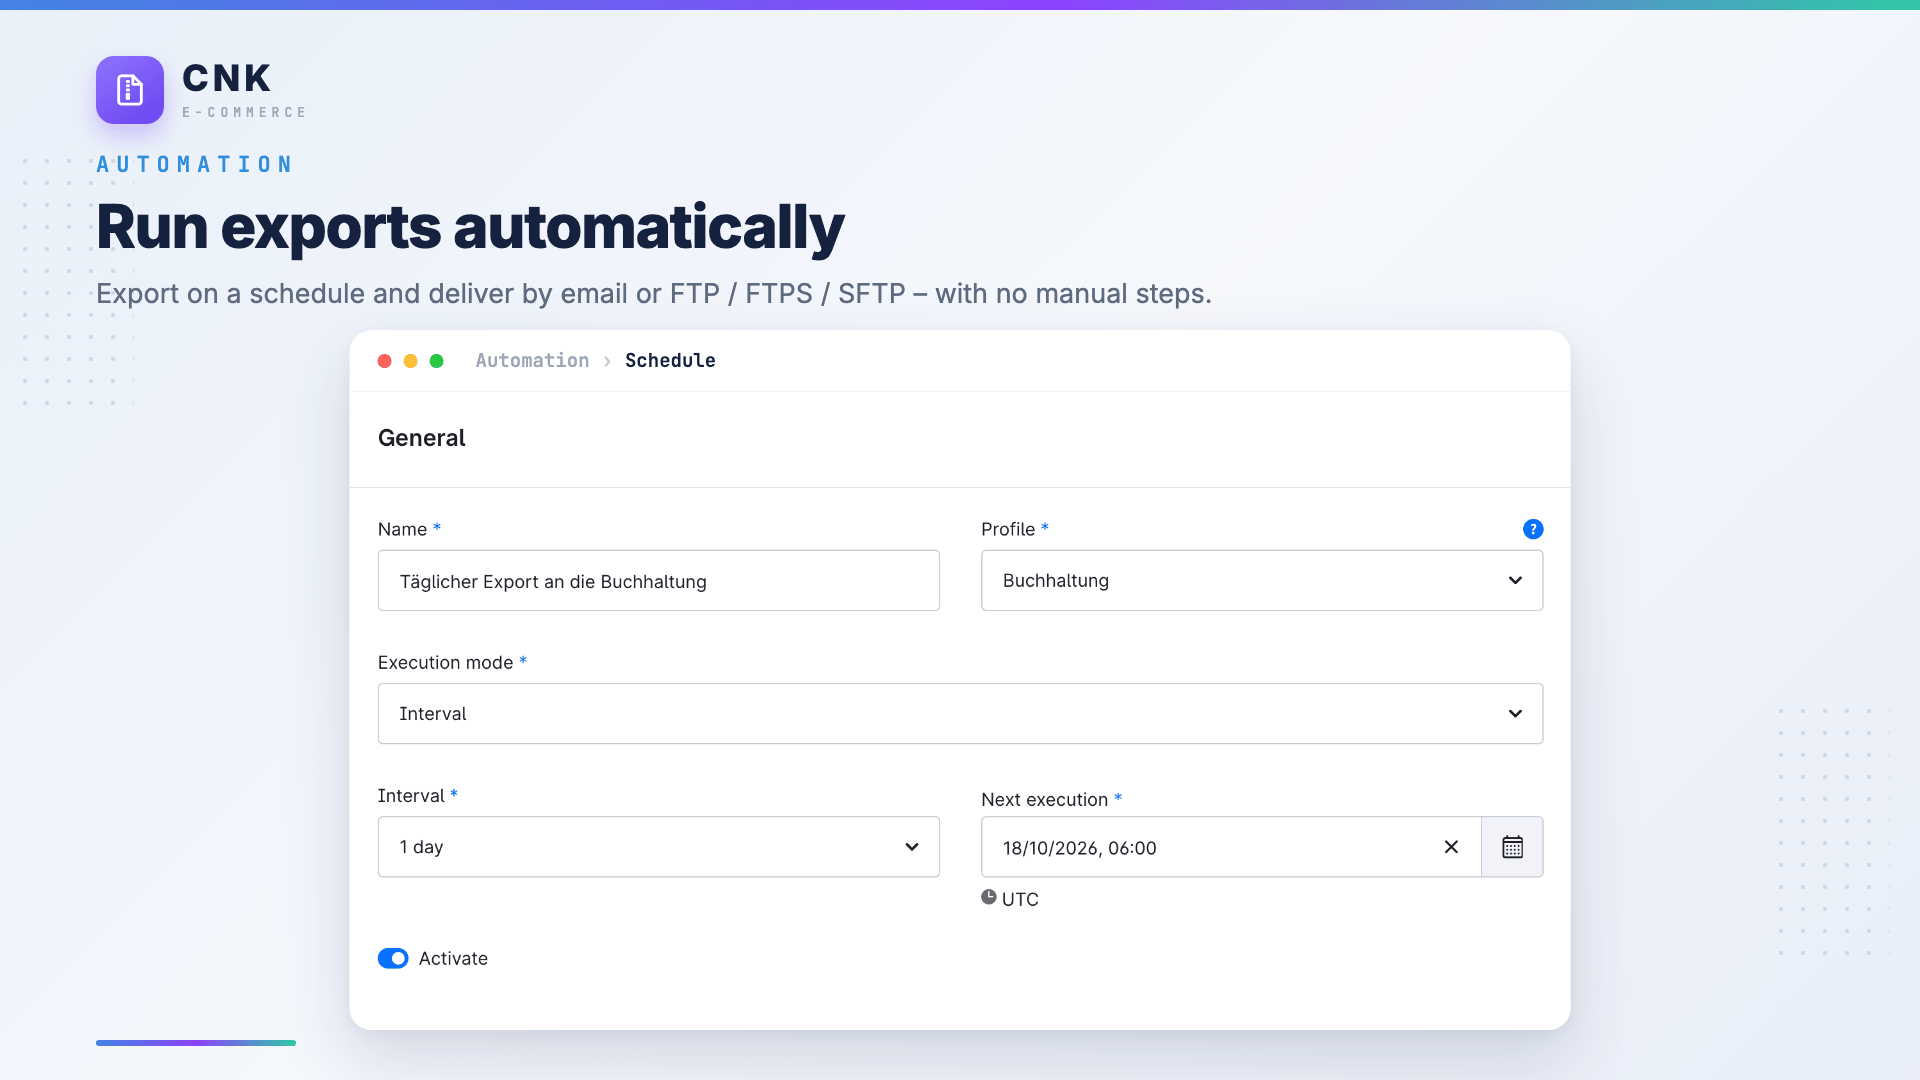Focus the Name input field

point(658,580)
